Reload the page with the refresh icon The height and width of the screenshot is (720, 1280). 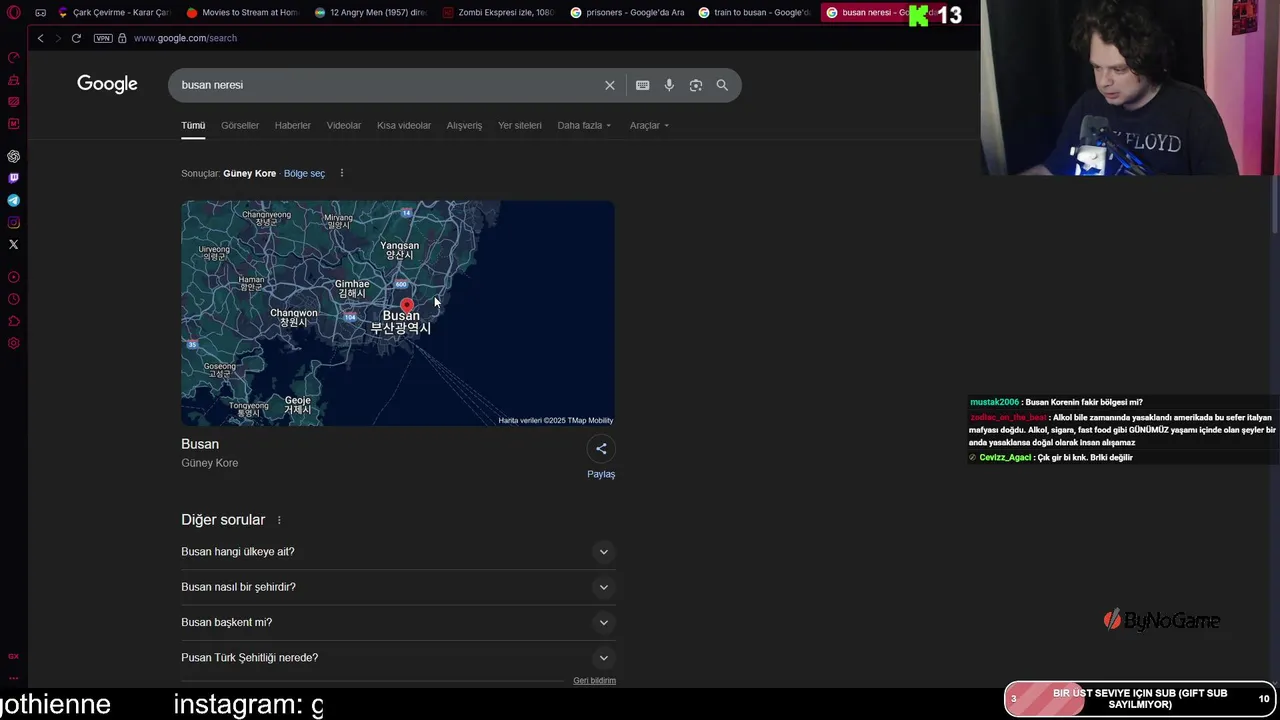point(76,38)
